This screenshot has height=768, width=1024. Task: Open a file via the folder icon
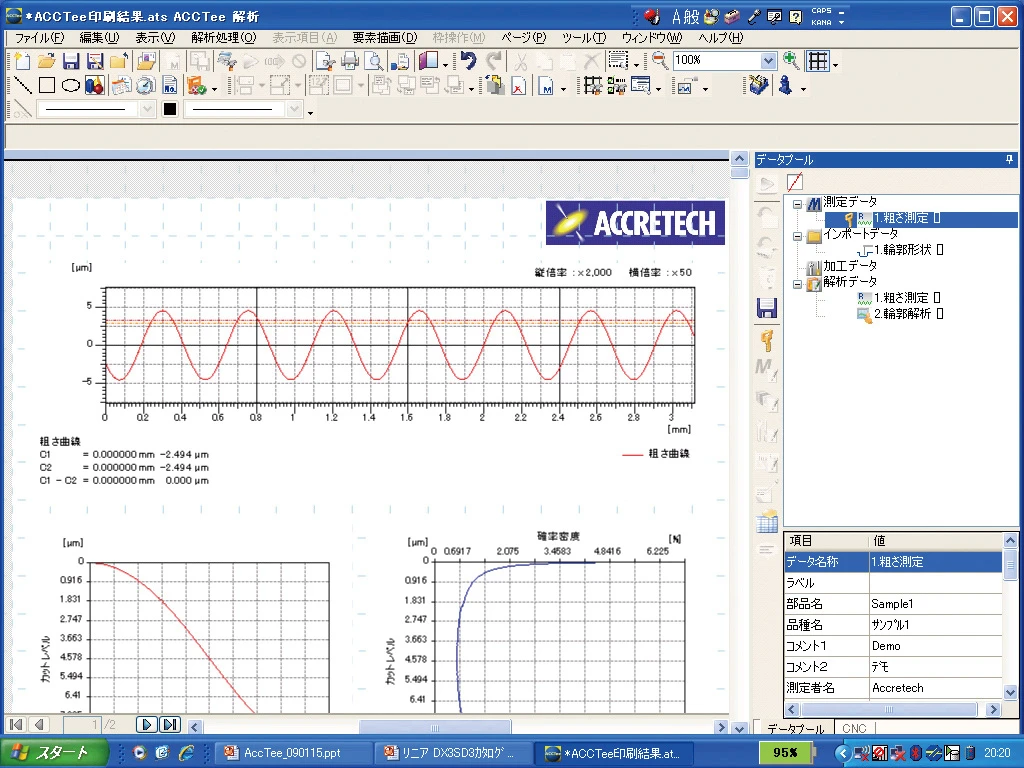pos(46,61)
